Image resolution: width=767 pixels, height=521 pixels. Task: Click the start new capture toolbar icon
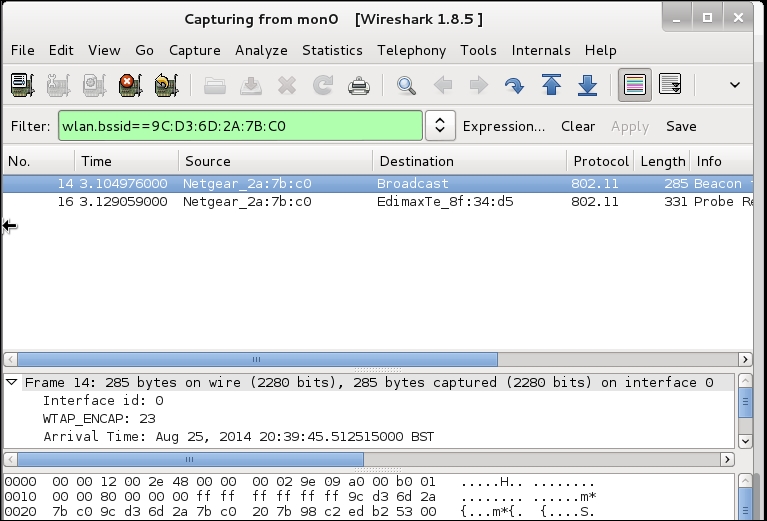(x=94, y=85)
